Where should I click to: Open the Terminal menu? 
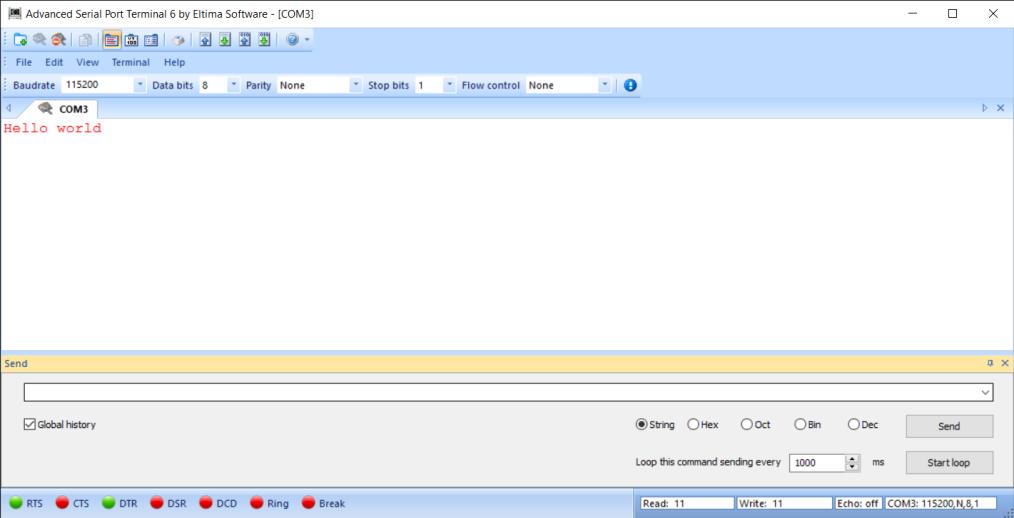click(x=131, y=62)
